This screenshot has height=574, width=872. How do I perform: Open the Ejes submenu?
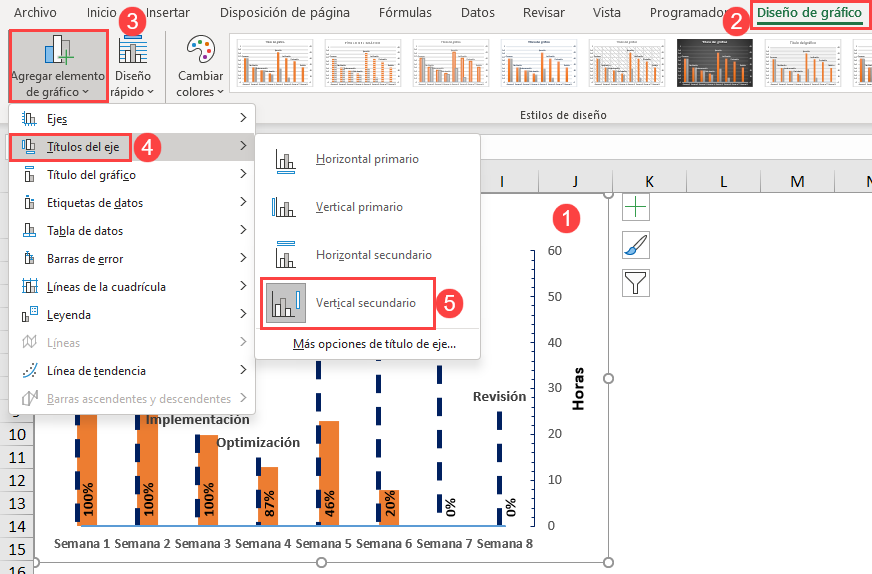pos(132,118)
